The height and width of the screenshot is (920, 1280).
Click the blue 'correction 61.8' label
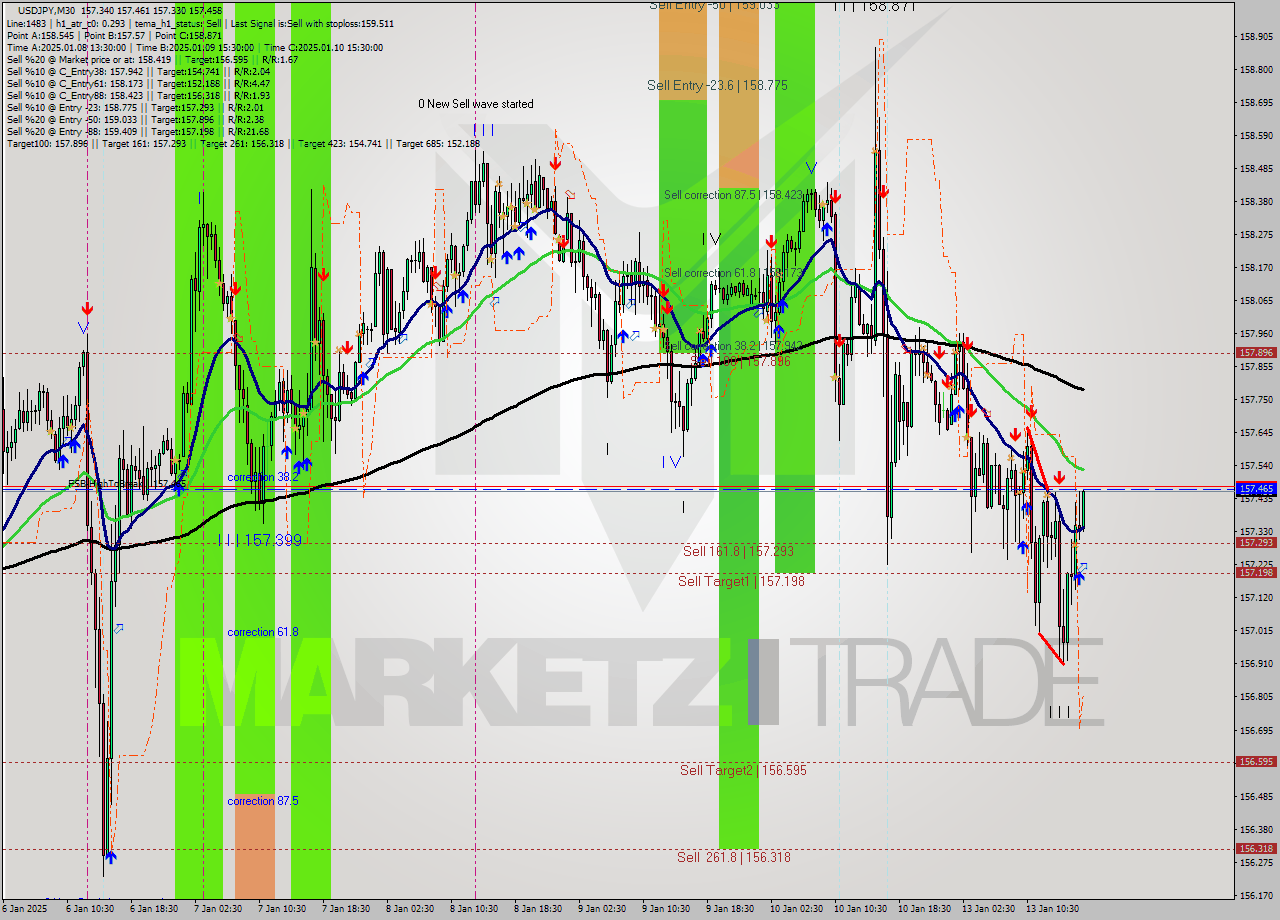point(263,632)
